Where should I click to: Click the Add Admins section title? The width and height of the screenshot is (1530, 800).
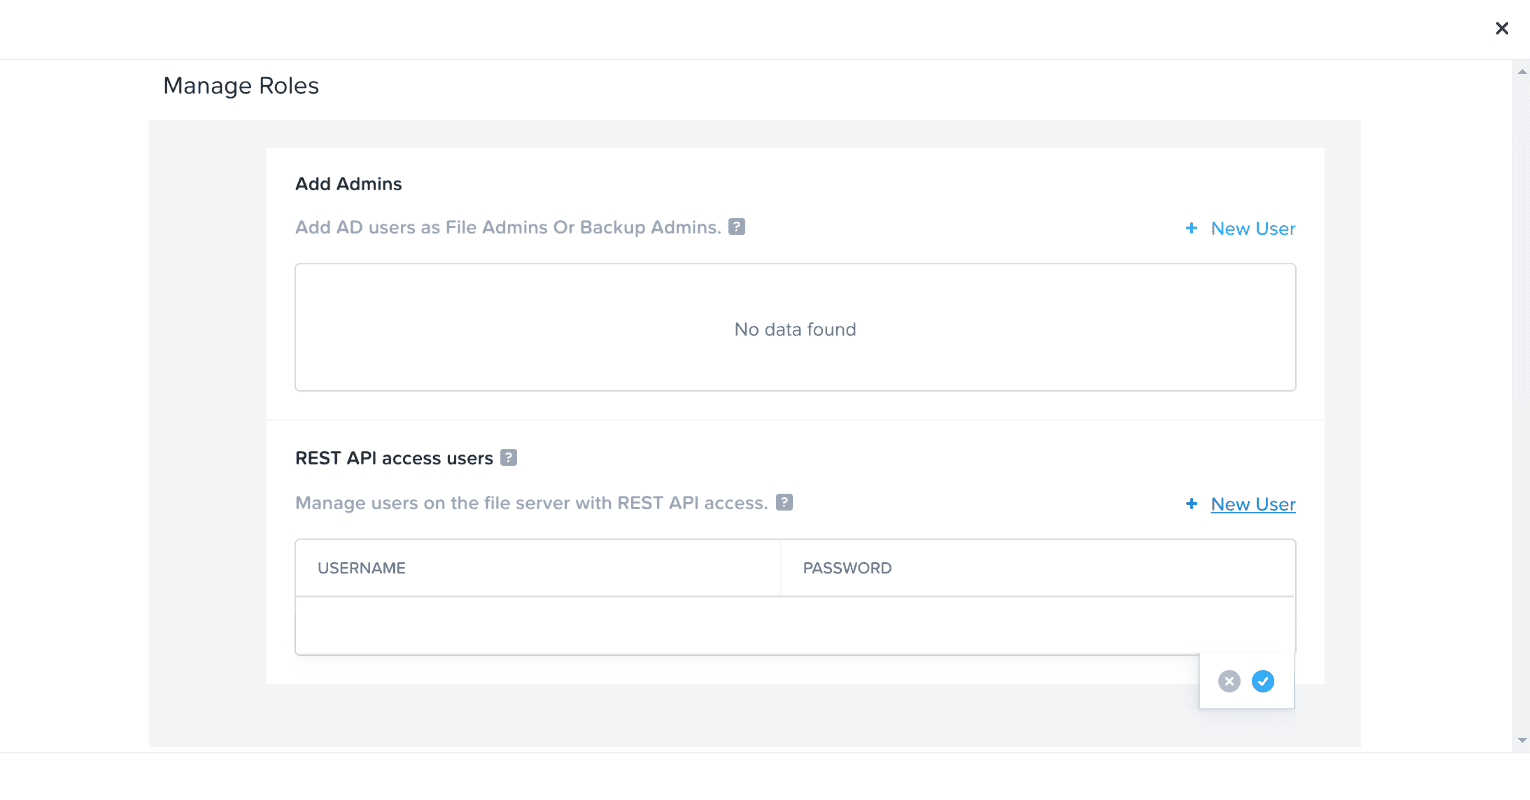pyautogui.click(x=349, y=184)
